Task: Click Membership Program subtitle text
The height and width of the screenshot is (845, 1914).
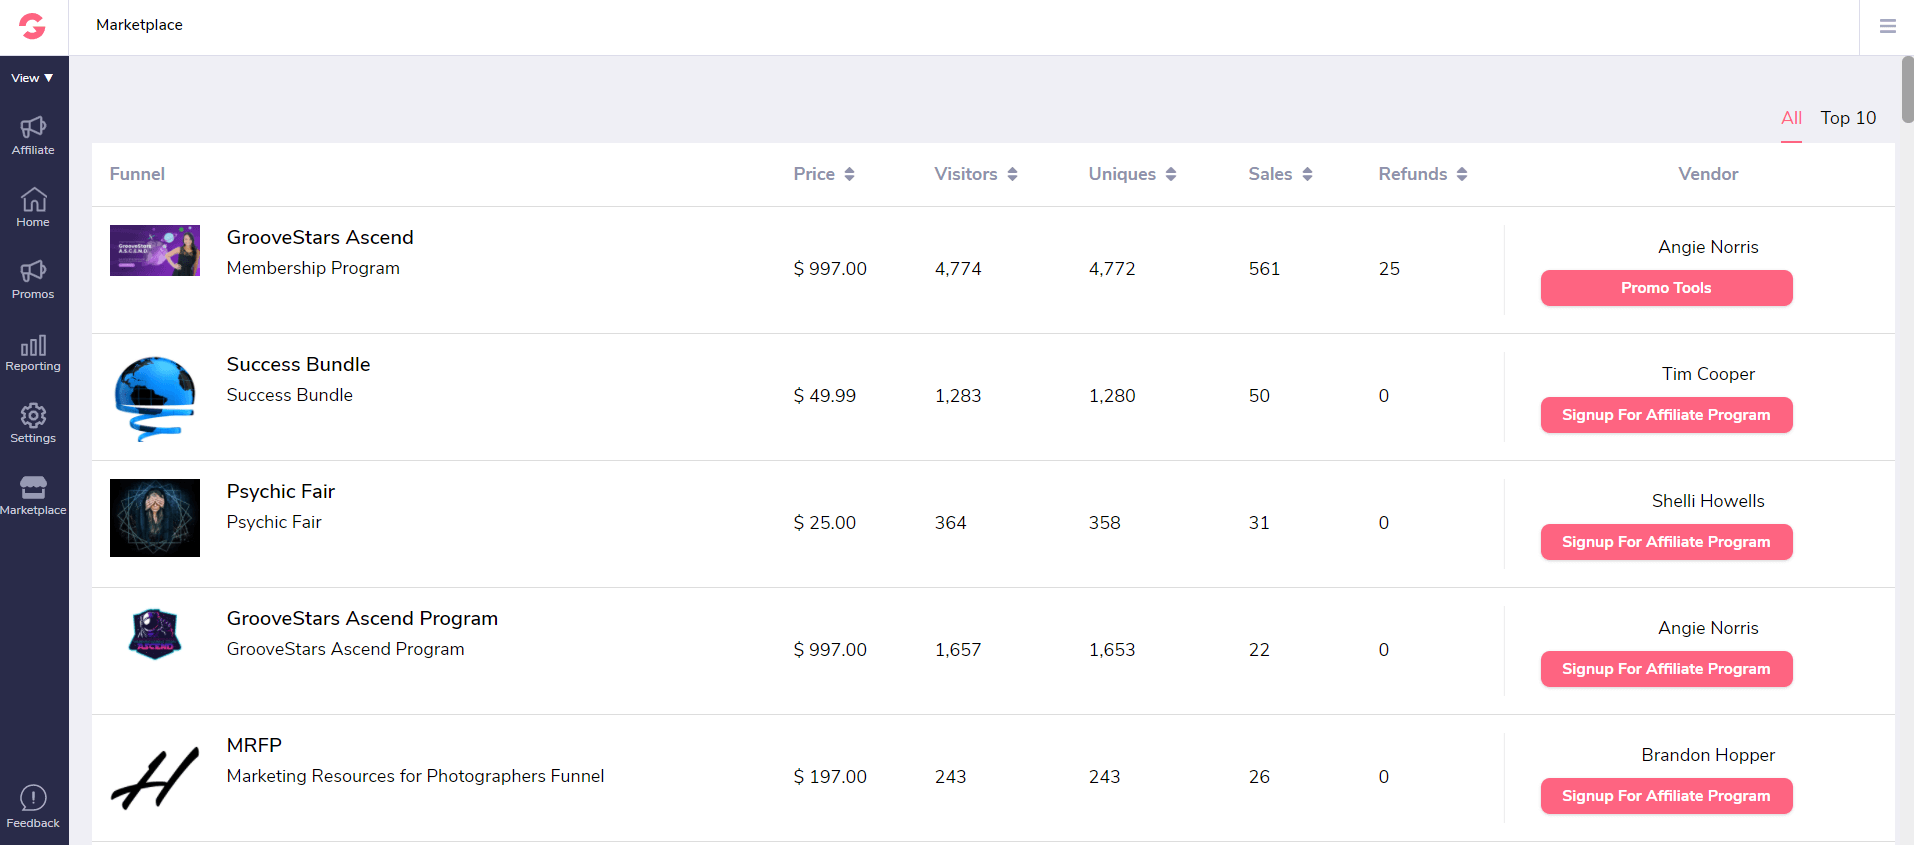Action: pyautogui.click(x=313, y=268)
